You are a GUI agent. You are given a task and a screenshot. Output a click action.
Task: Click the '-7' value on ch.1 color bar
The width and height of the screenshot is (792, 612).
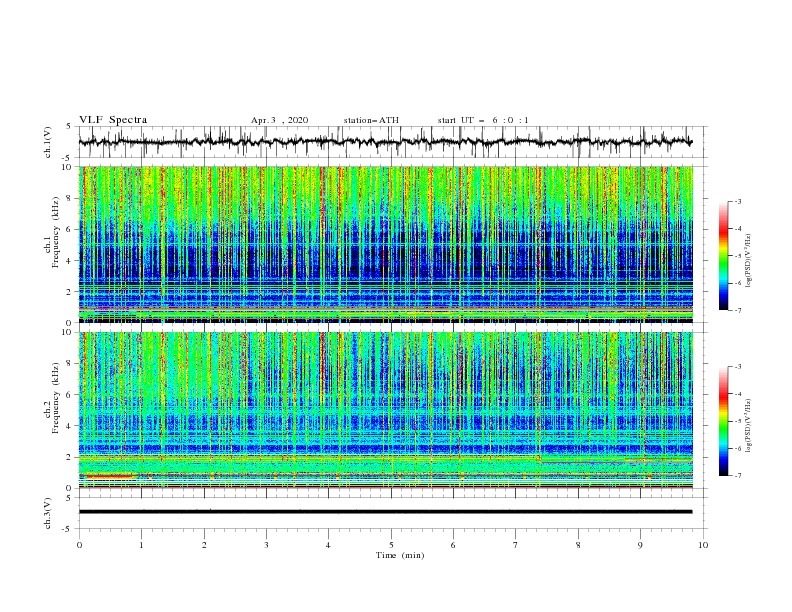tap(738, 310)
